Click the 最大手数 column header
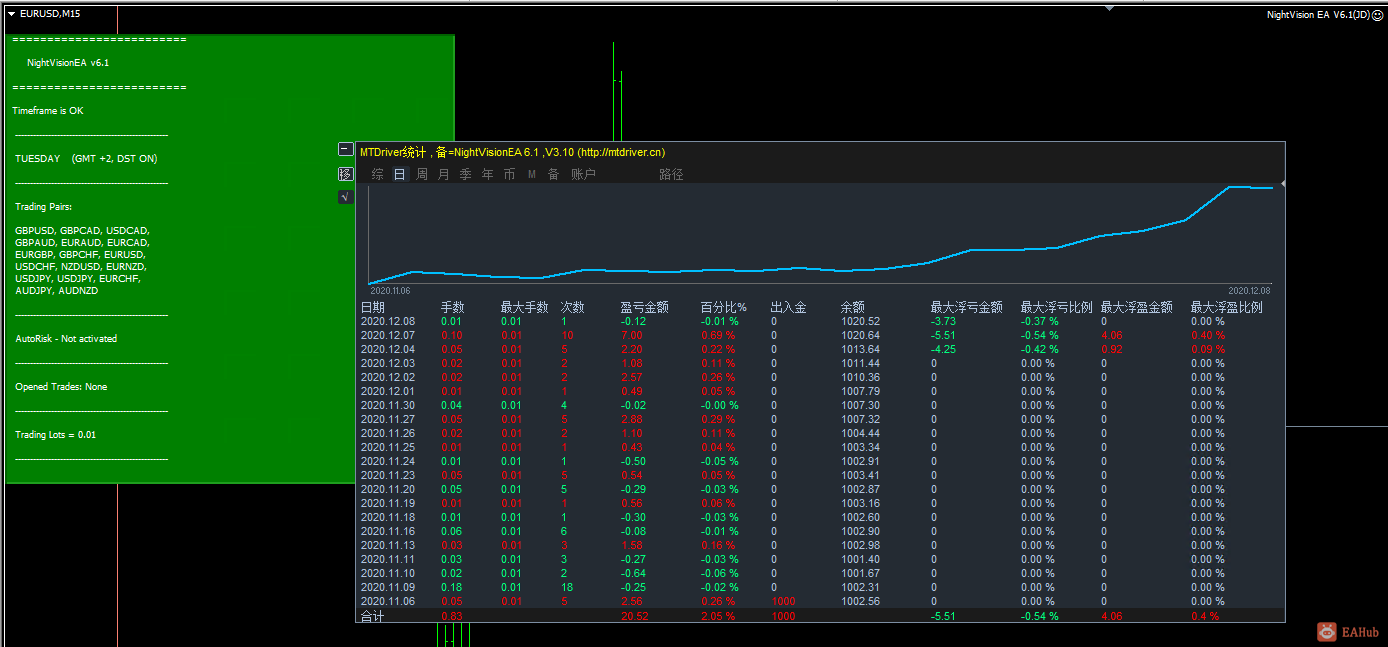This screenshot has width=1388, height=647. (524, 308)
